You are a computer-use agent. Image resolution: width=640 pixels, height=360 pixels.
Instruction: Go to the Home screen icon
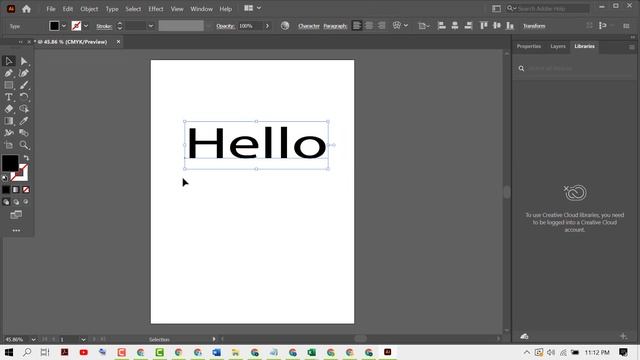click(27, 9)
